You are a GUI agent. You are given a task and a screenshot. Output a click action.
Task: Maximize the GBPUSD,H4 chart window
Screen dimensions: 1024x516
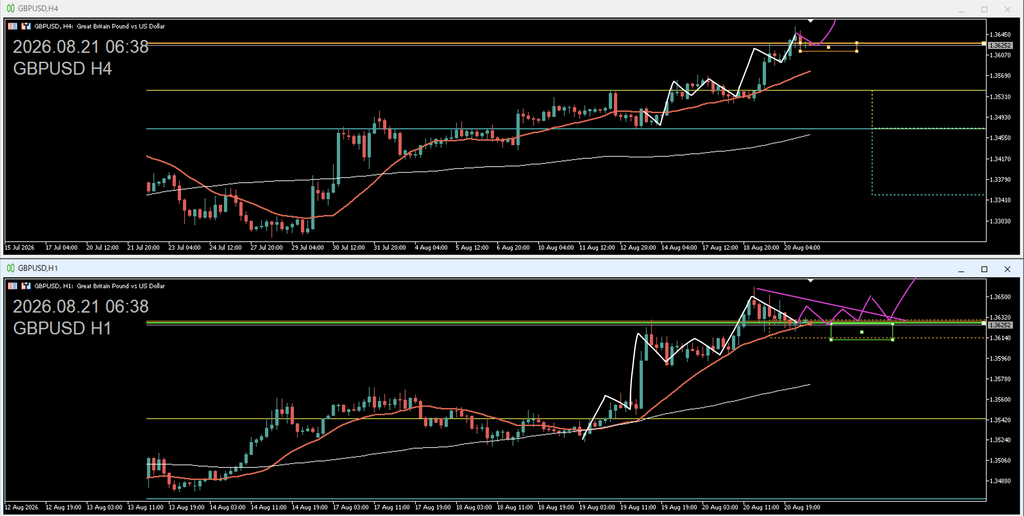[984, 9]
